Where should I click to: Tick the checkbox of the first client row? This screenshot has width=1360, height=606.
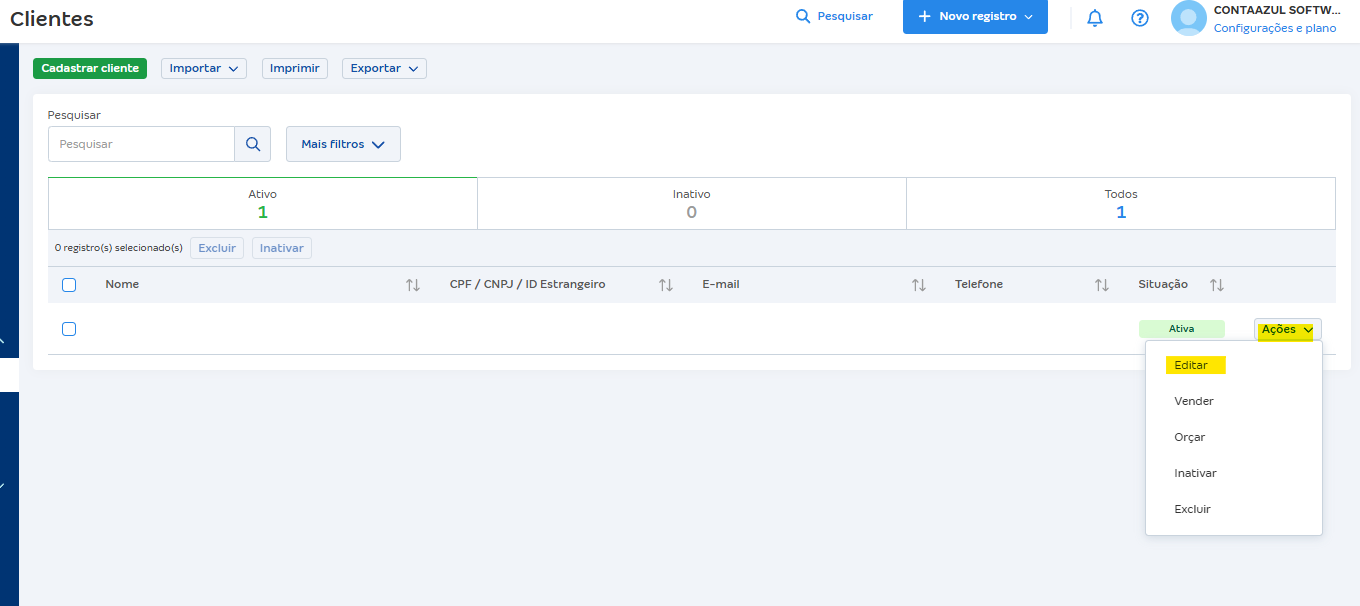(x=69, y=329)
